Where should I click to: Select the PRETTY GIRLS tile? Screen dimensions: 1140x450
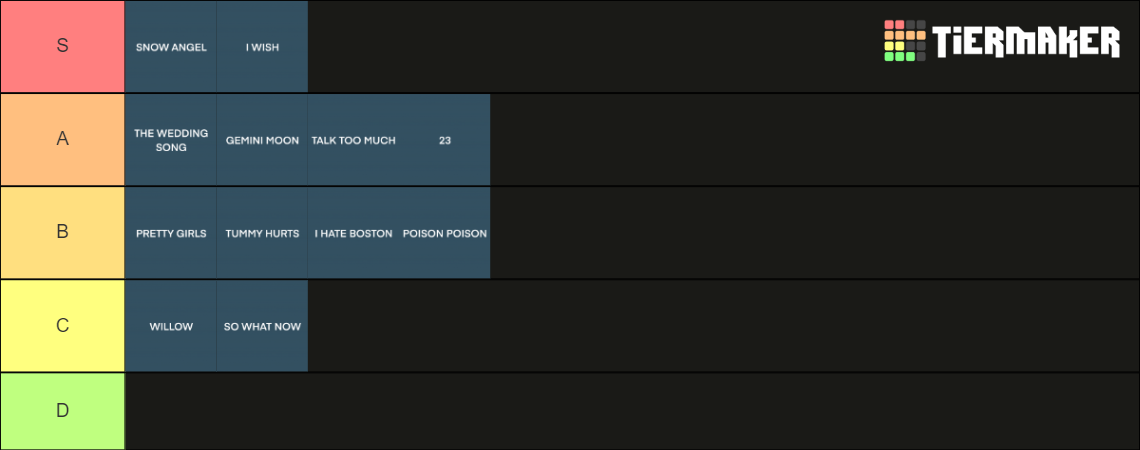171,233
